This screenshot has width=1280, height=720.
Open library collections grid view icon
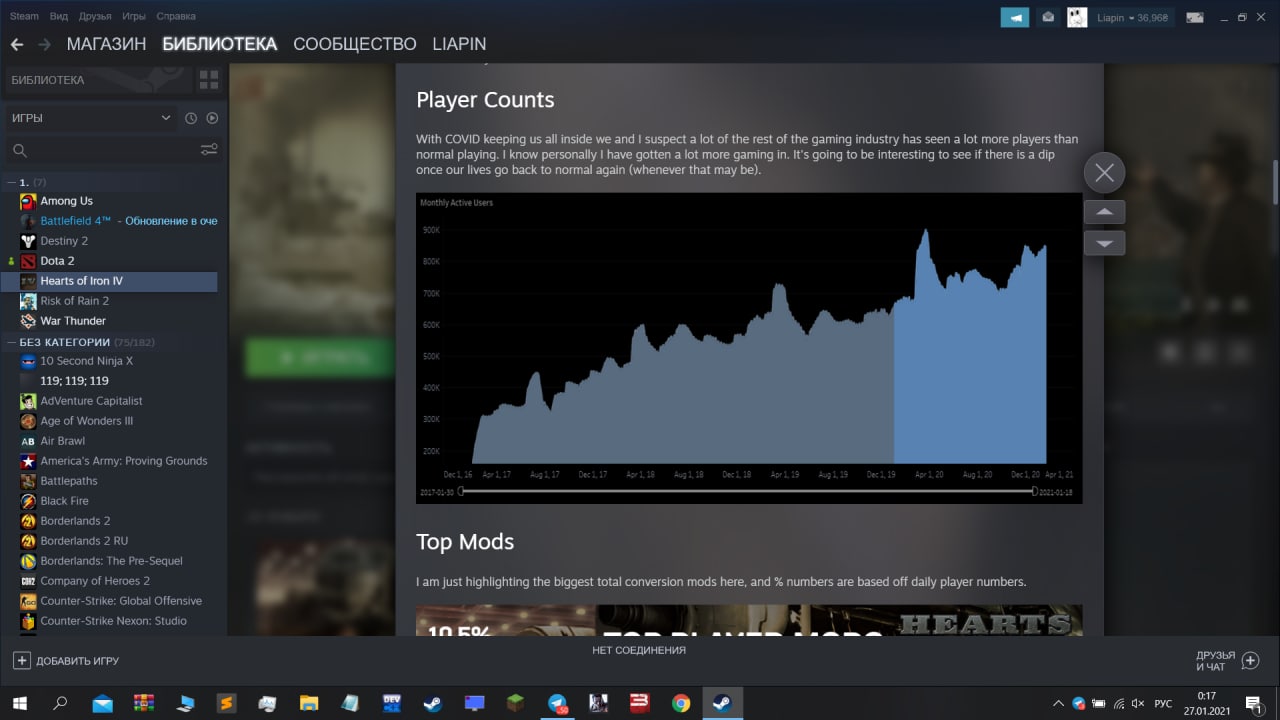click(209, 80)
